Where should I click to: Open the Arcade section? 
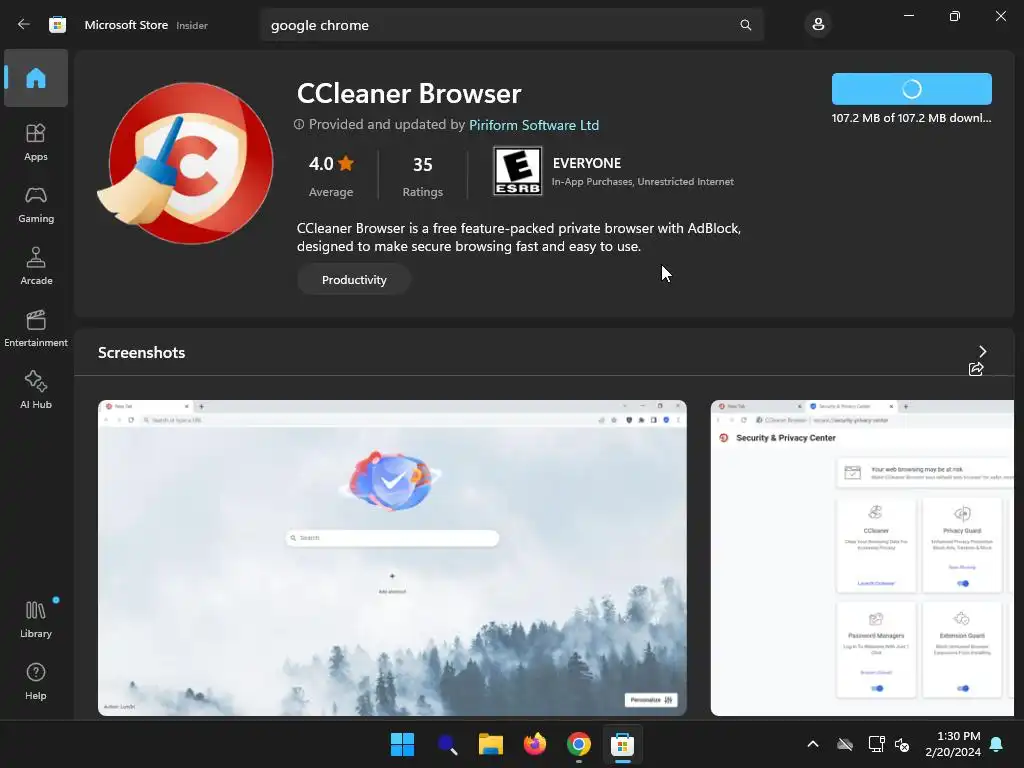pos(36,266)
